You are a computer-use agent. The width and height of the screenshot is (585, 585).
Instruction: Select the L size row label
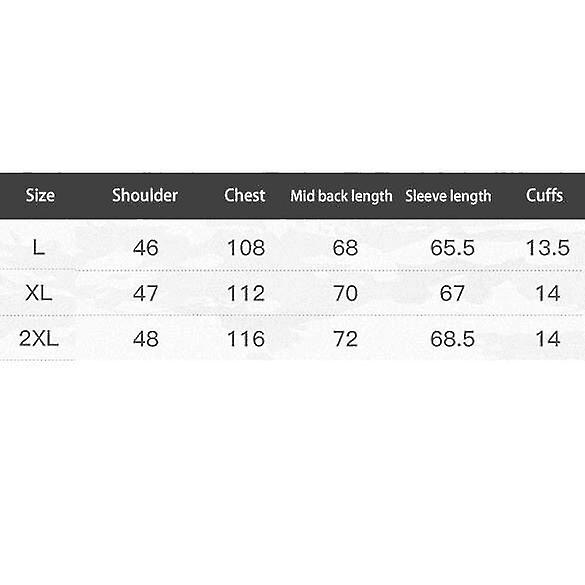[x=39, y=247]
